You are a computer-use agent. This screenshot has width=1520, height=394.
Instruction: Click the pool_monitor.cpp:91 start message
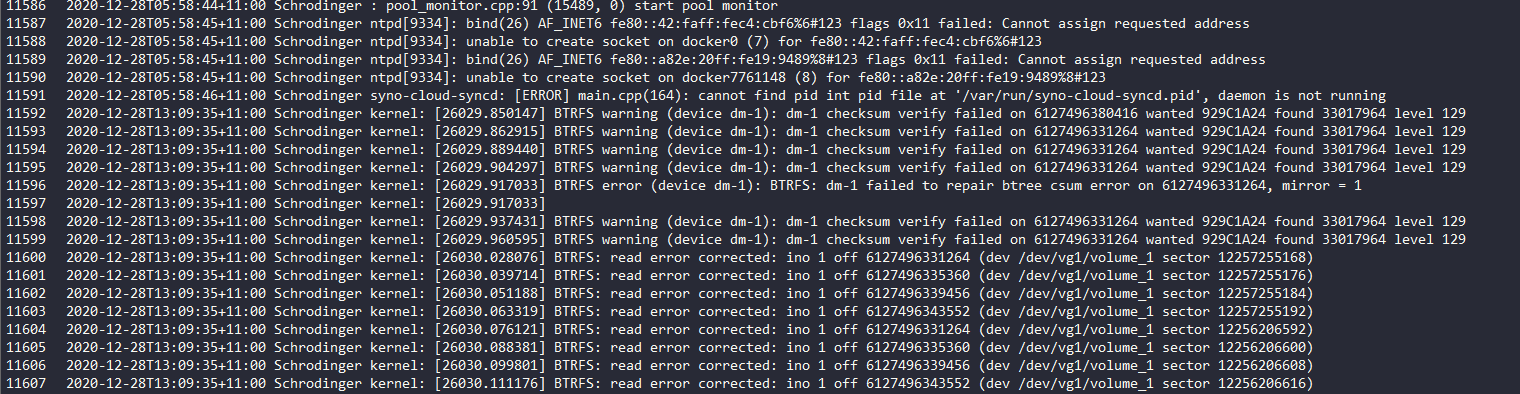coord(577,5)
